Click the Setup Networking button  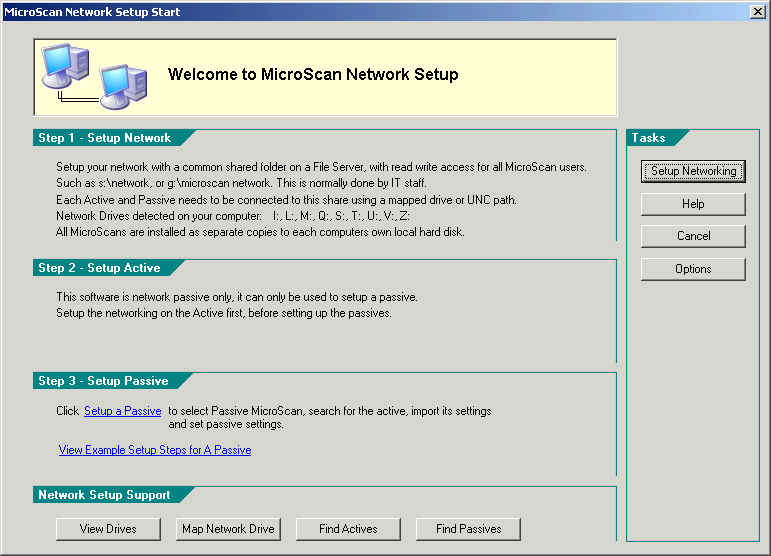pos(693,171)
